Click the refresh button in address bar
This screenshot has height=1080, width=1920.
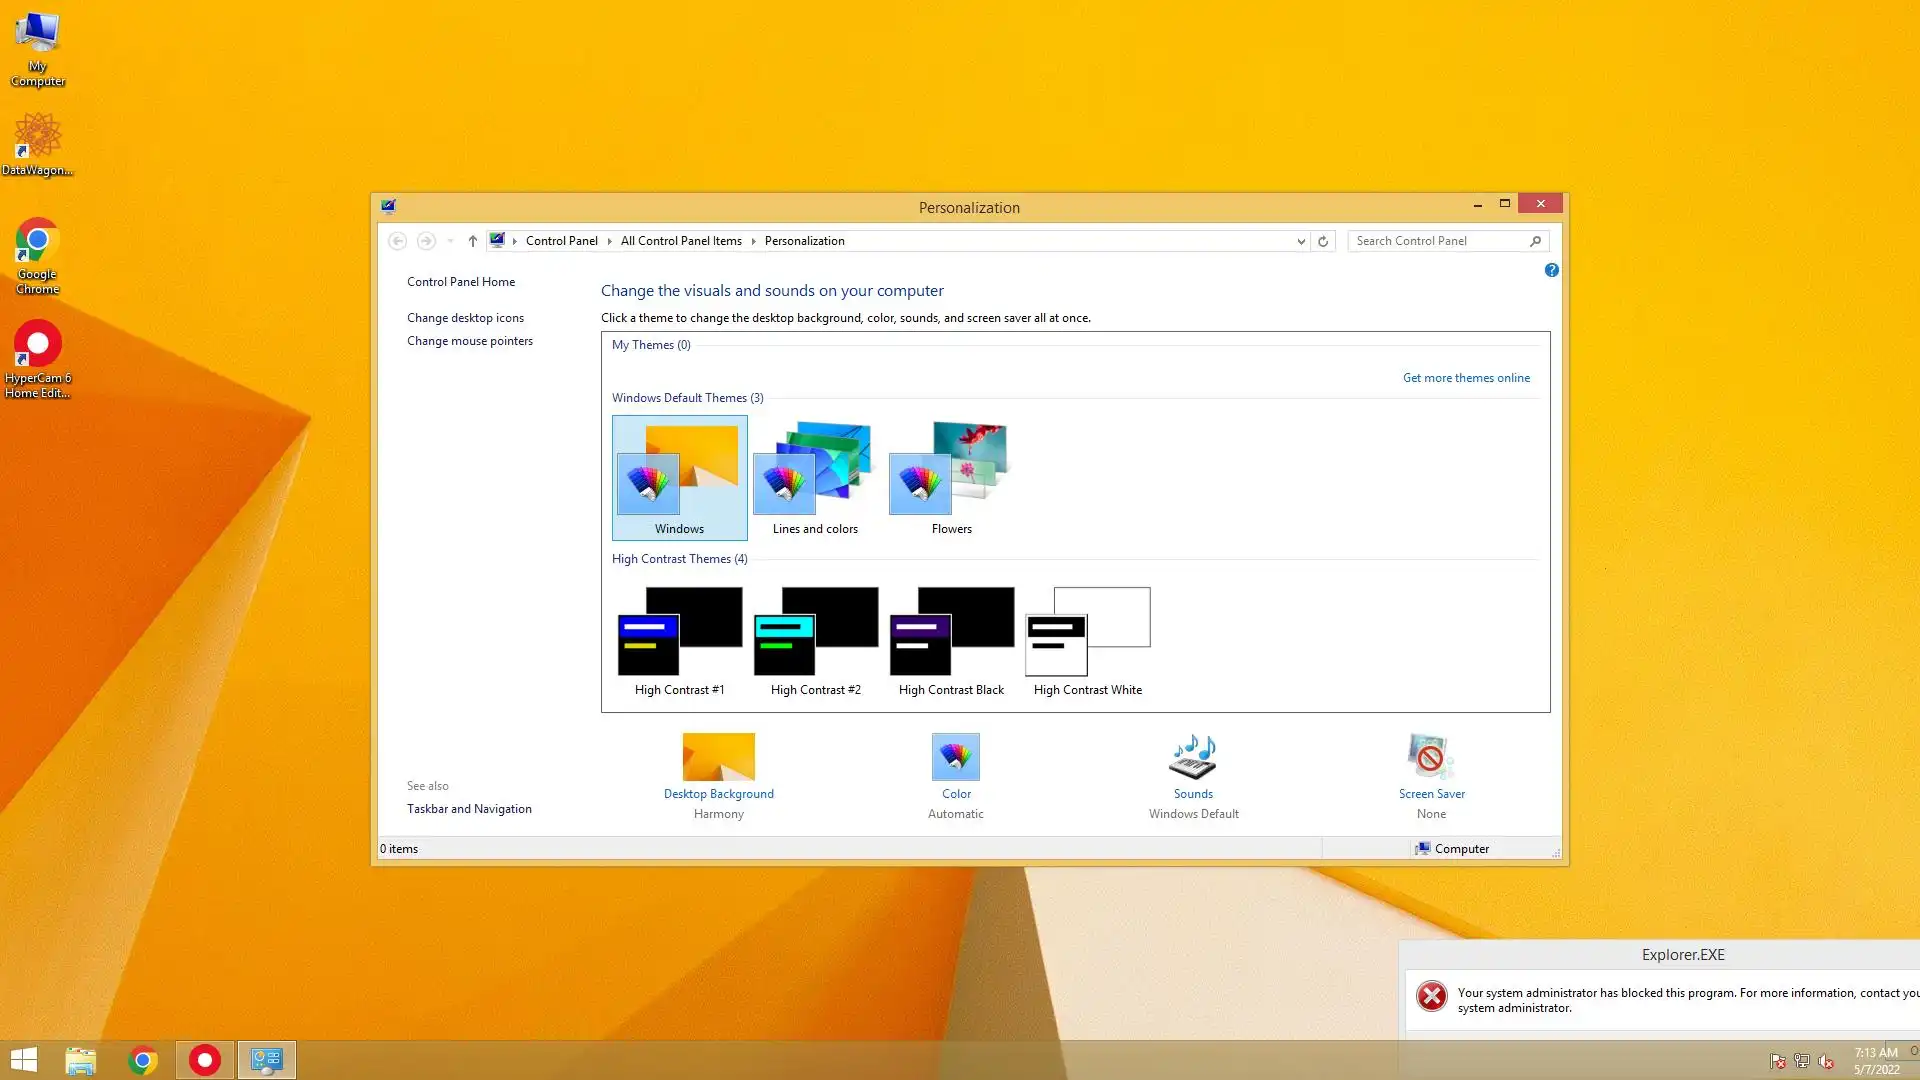(1323, 241)
